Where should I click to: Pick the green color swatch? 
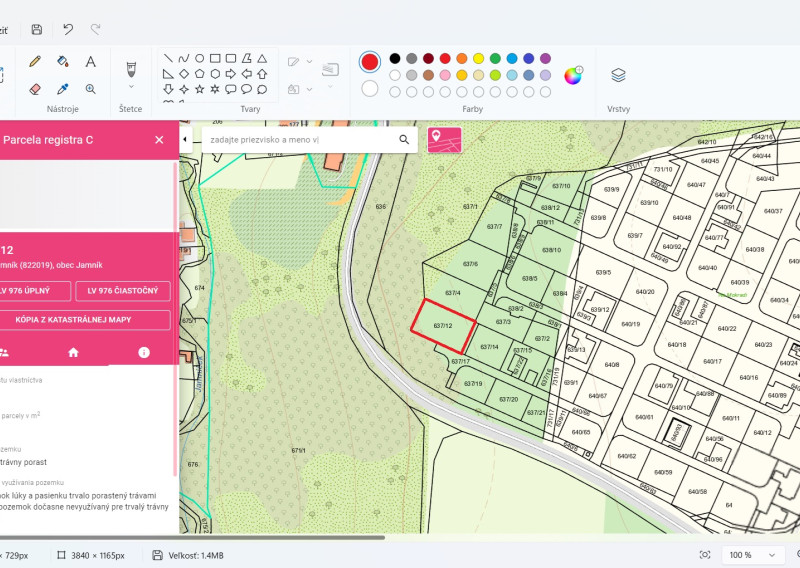tap(495, 58)
